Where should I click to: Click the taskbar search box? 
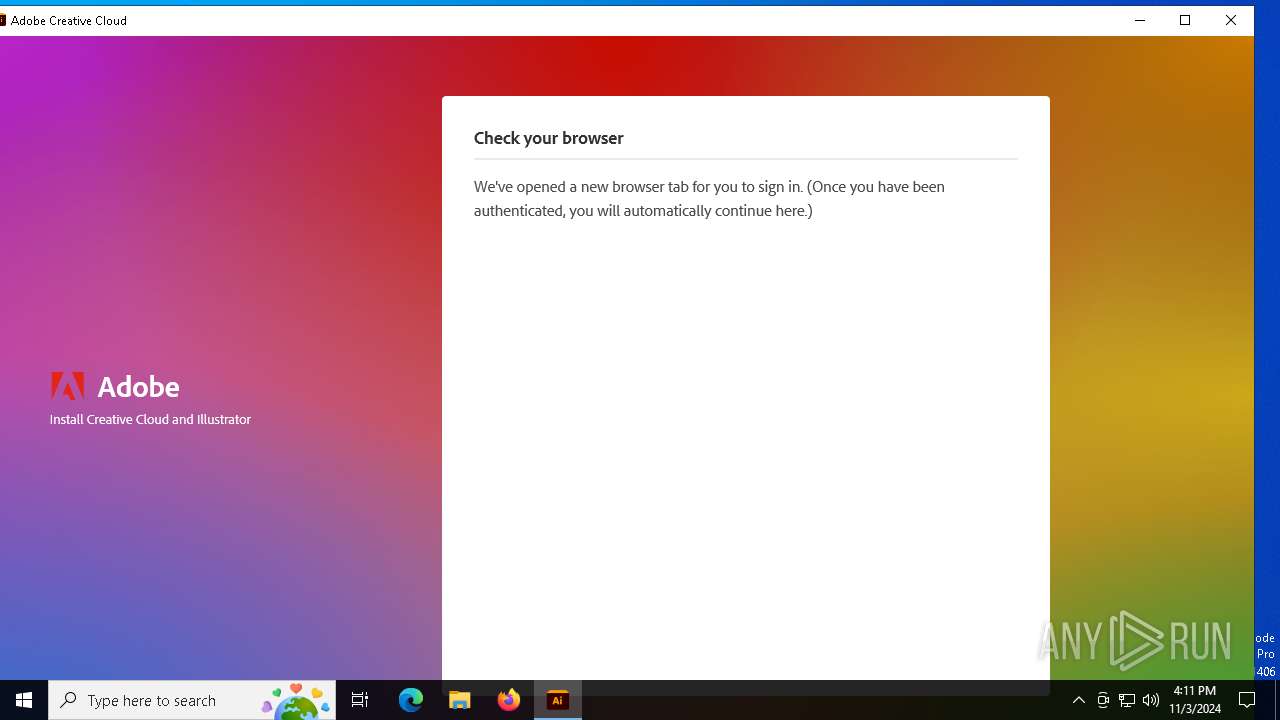[x=192, y=700]
